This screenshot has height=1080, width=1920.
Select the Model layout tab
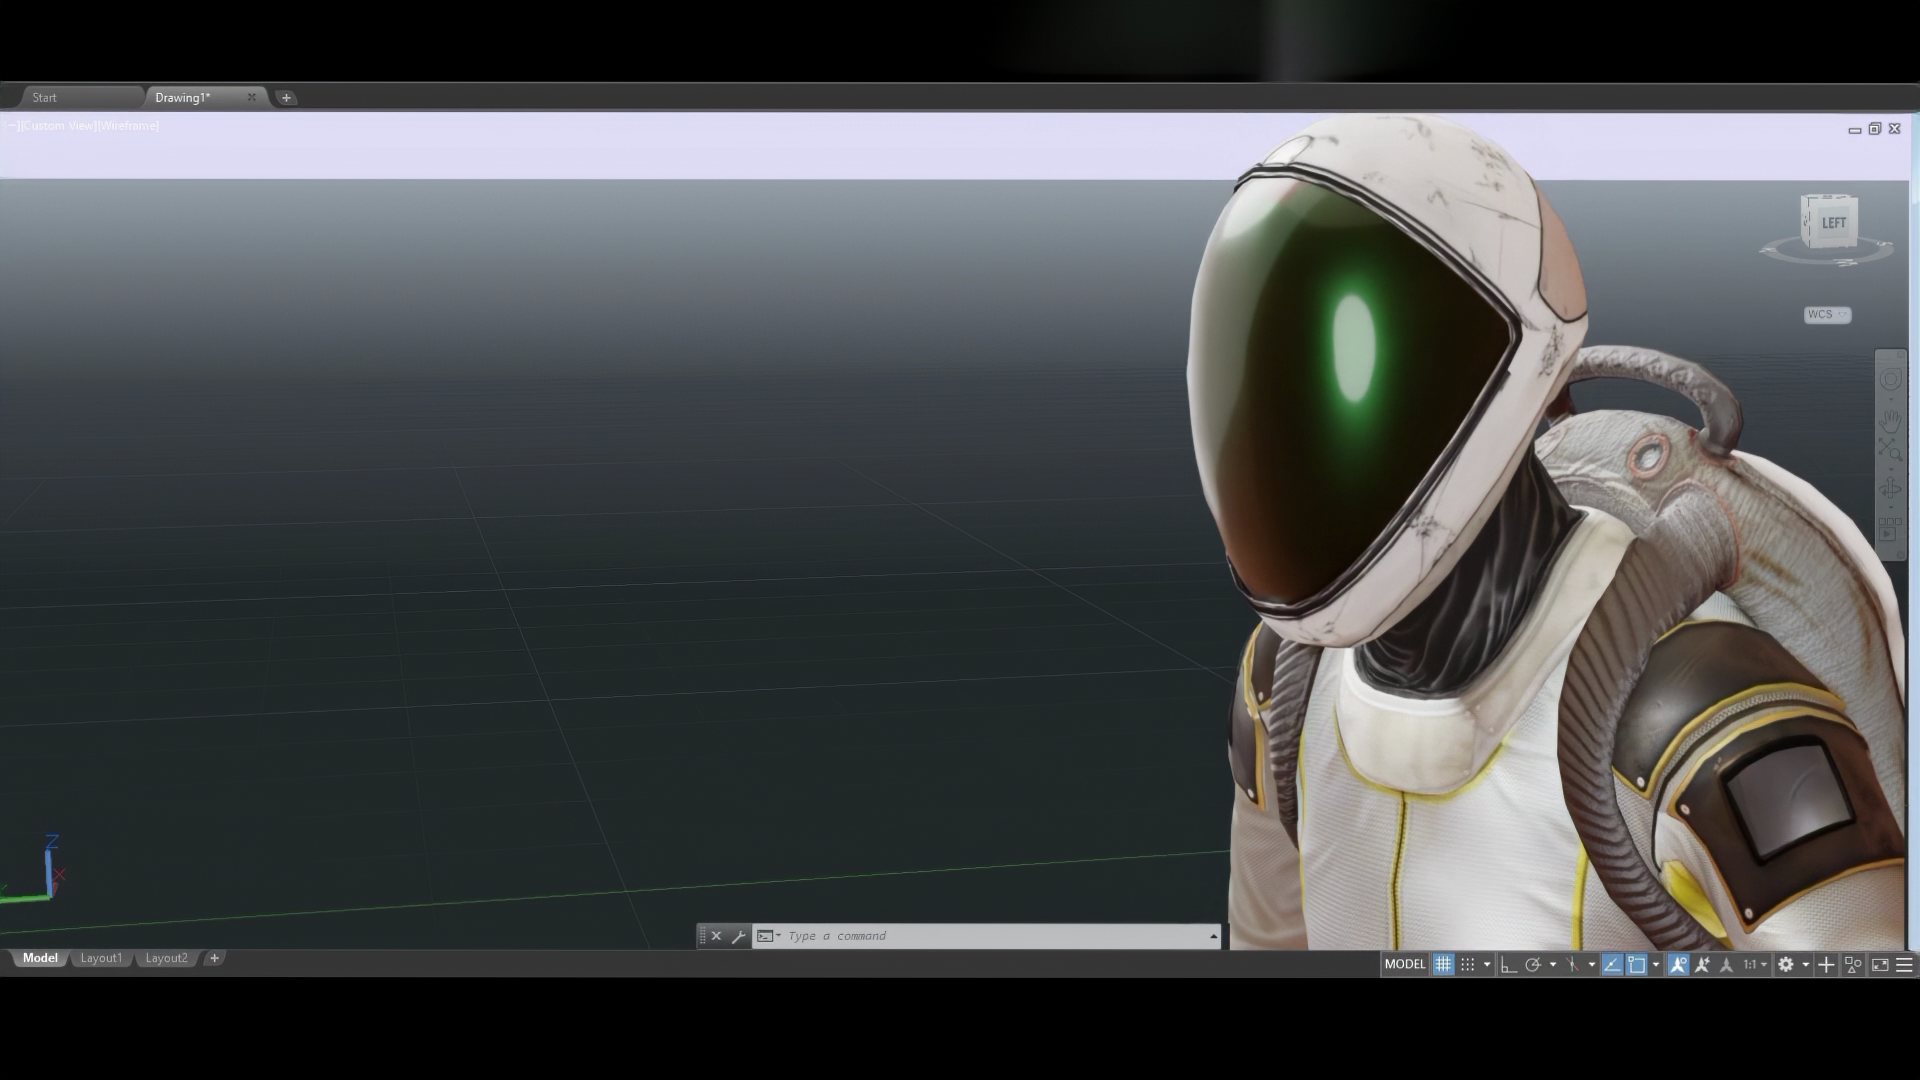40,958
